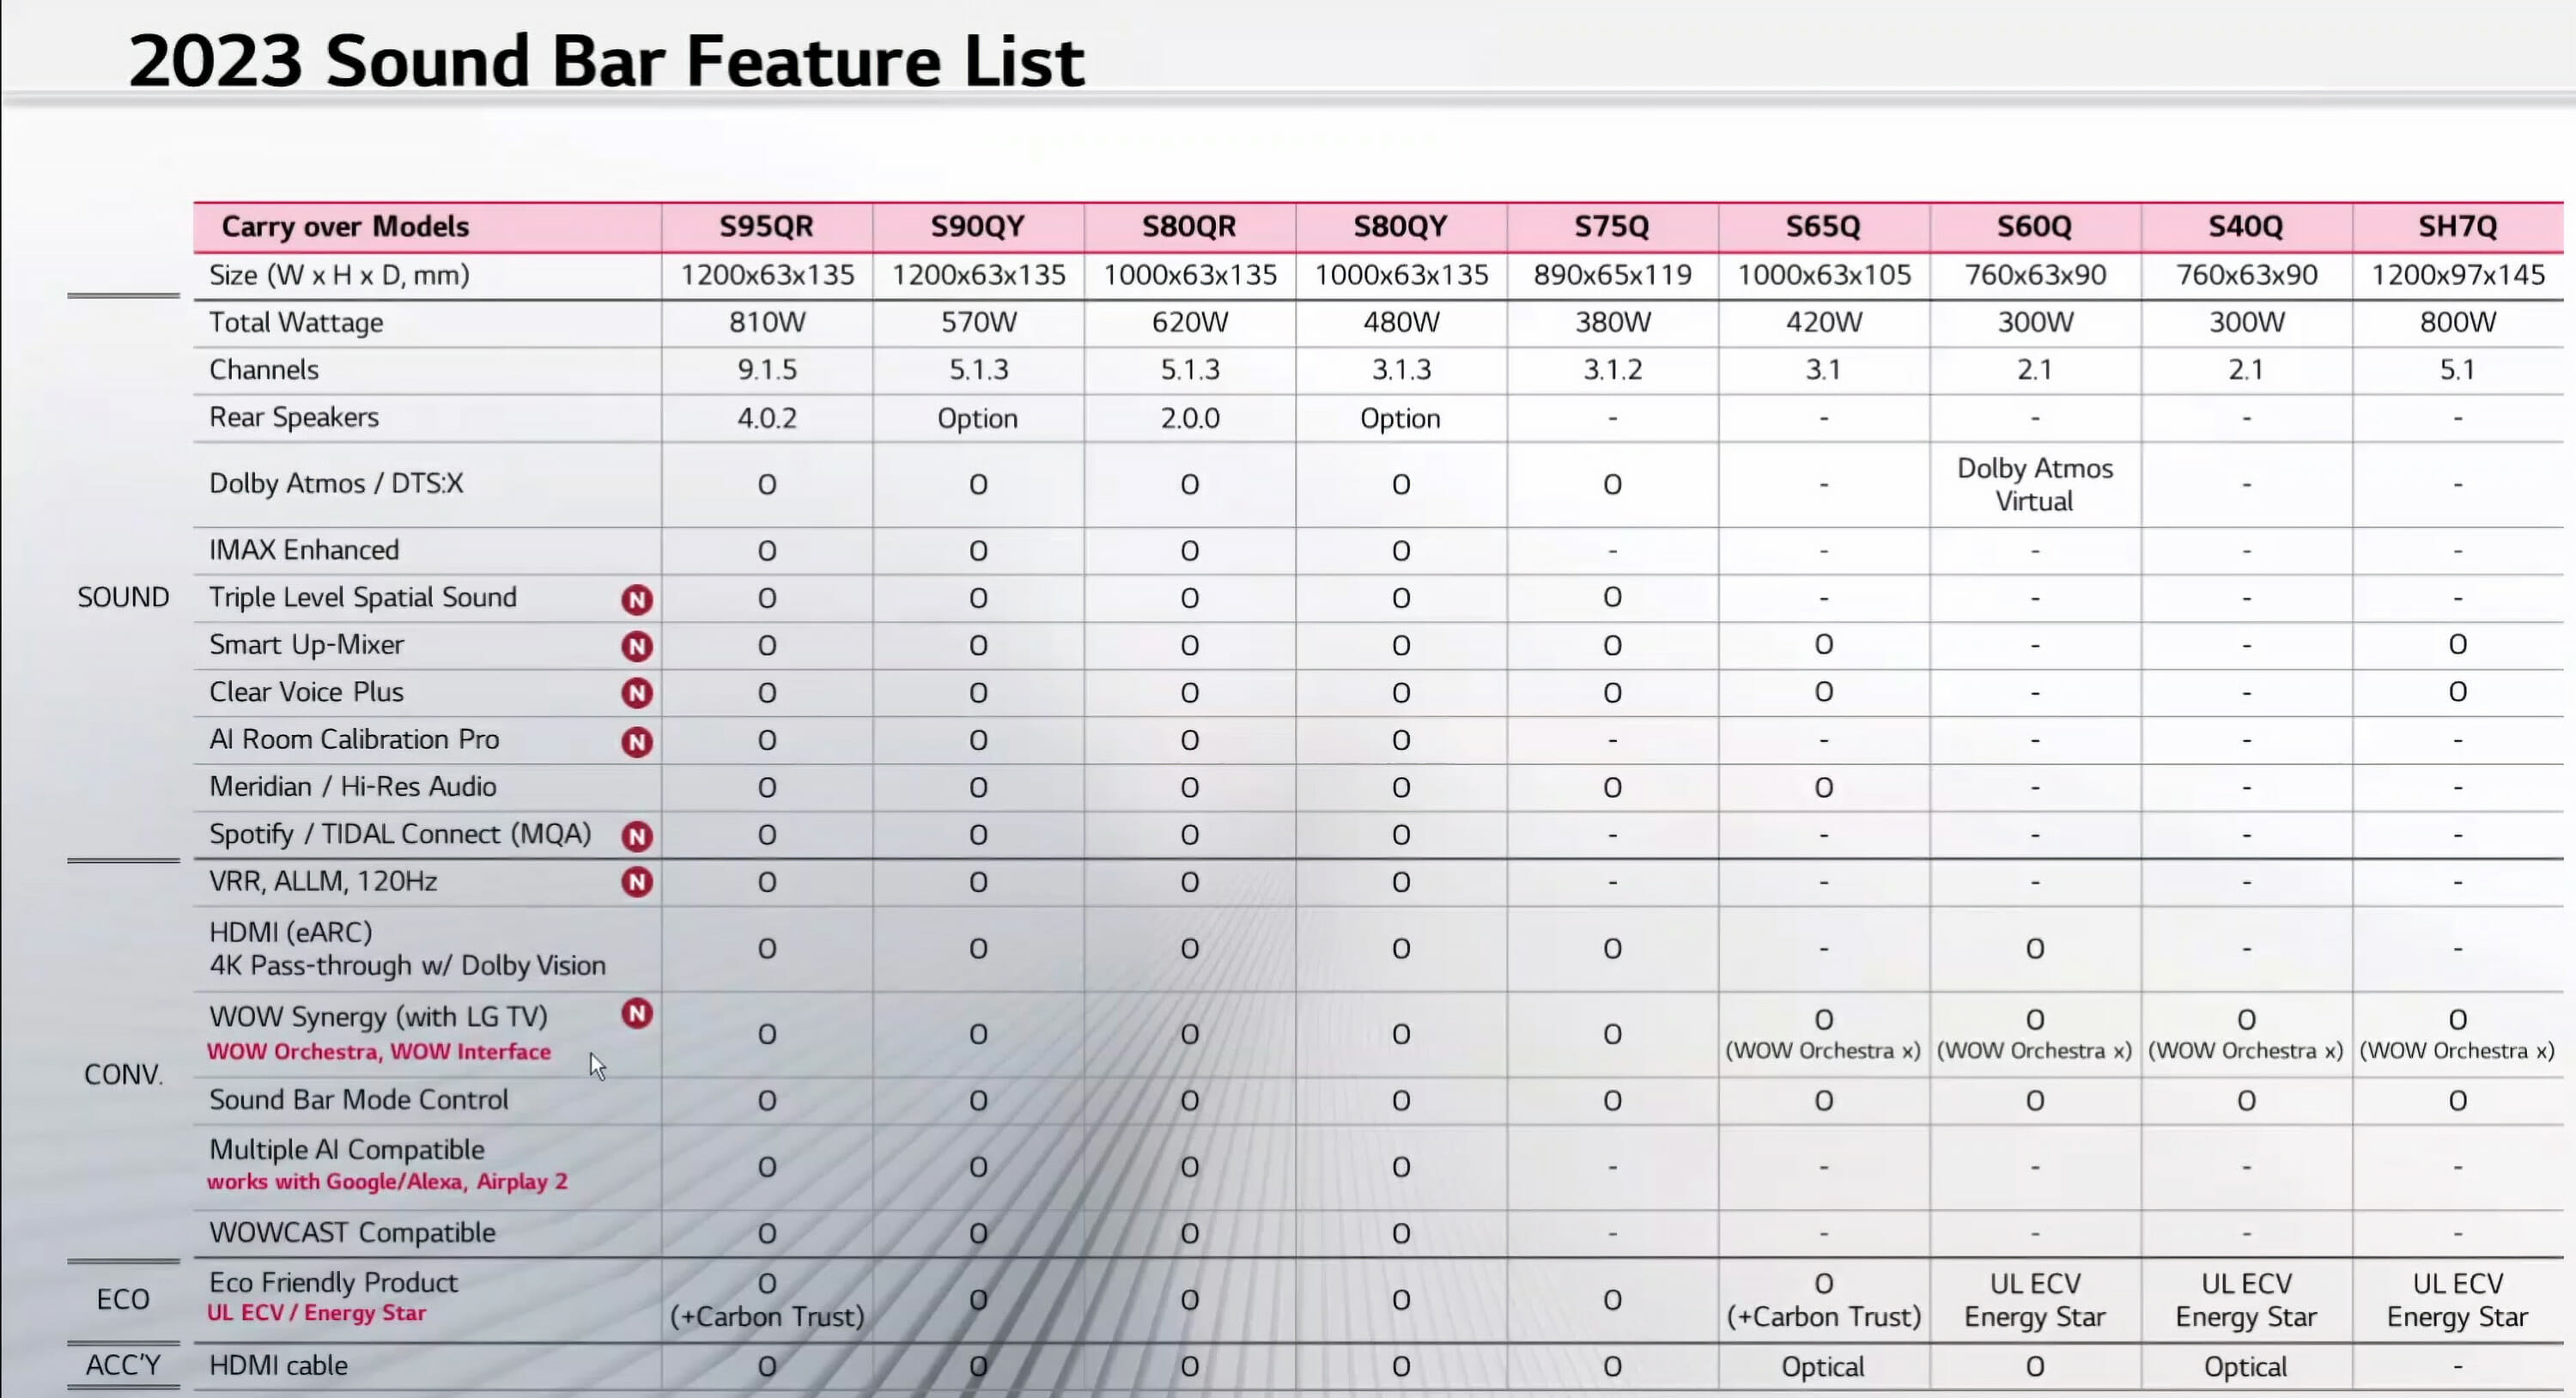The height and width of the screenshot is (1398, 2576).
Task: Click the Size (W x H x D, mm) row label
Action: [339, 275]
